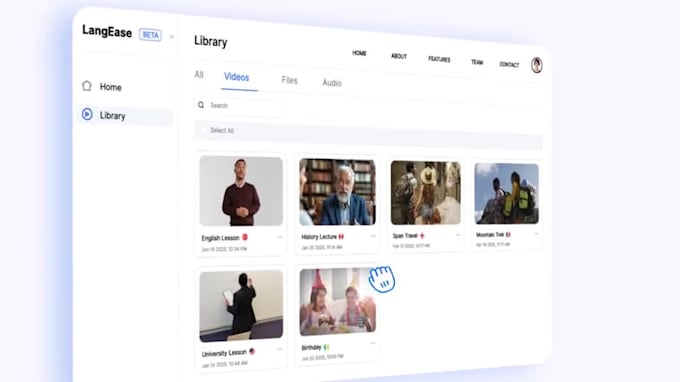Click the BETA badge
This screenshot has height=382, width=680.
point(150,35)
